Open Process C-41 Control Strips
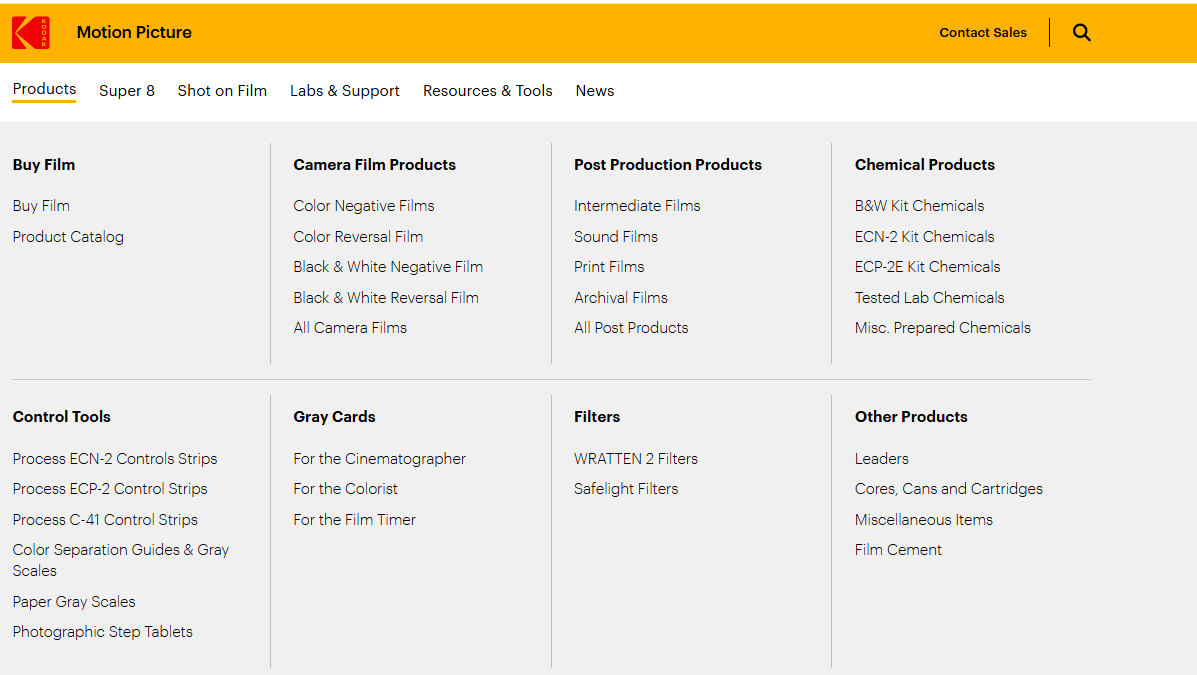The image size is (1197, 675). coord(105,520)
